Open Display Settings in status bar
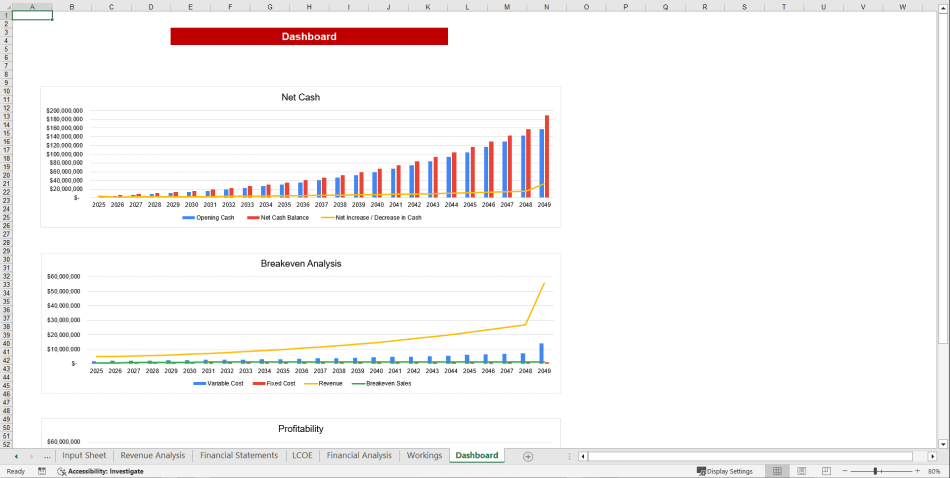The image size is (950, 478). [x=725, y=471]
